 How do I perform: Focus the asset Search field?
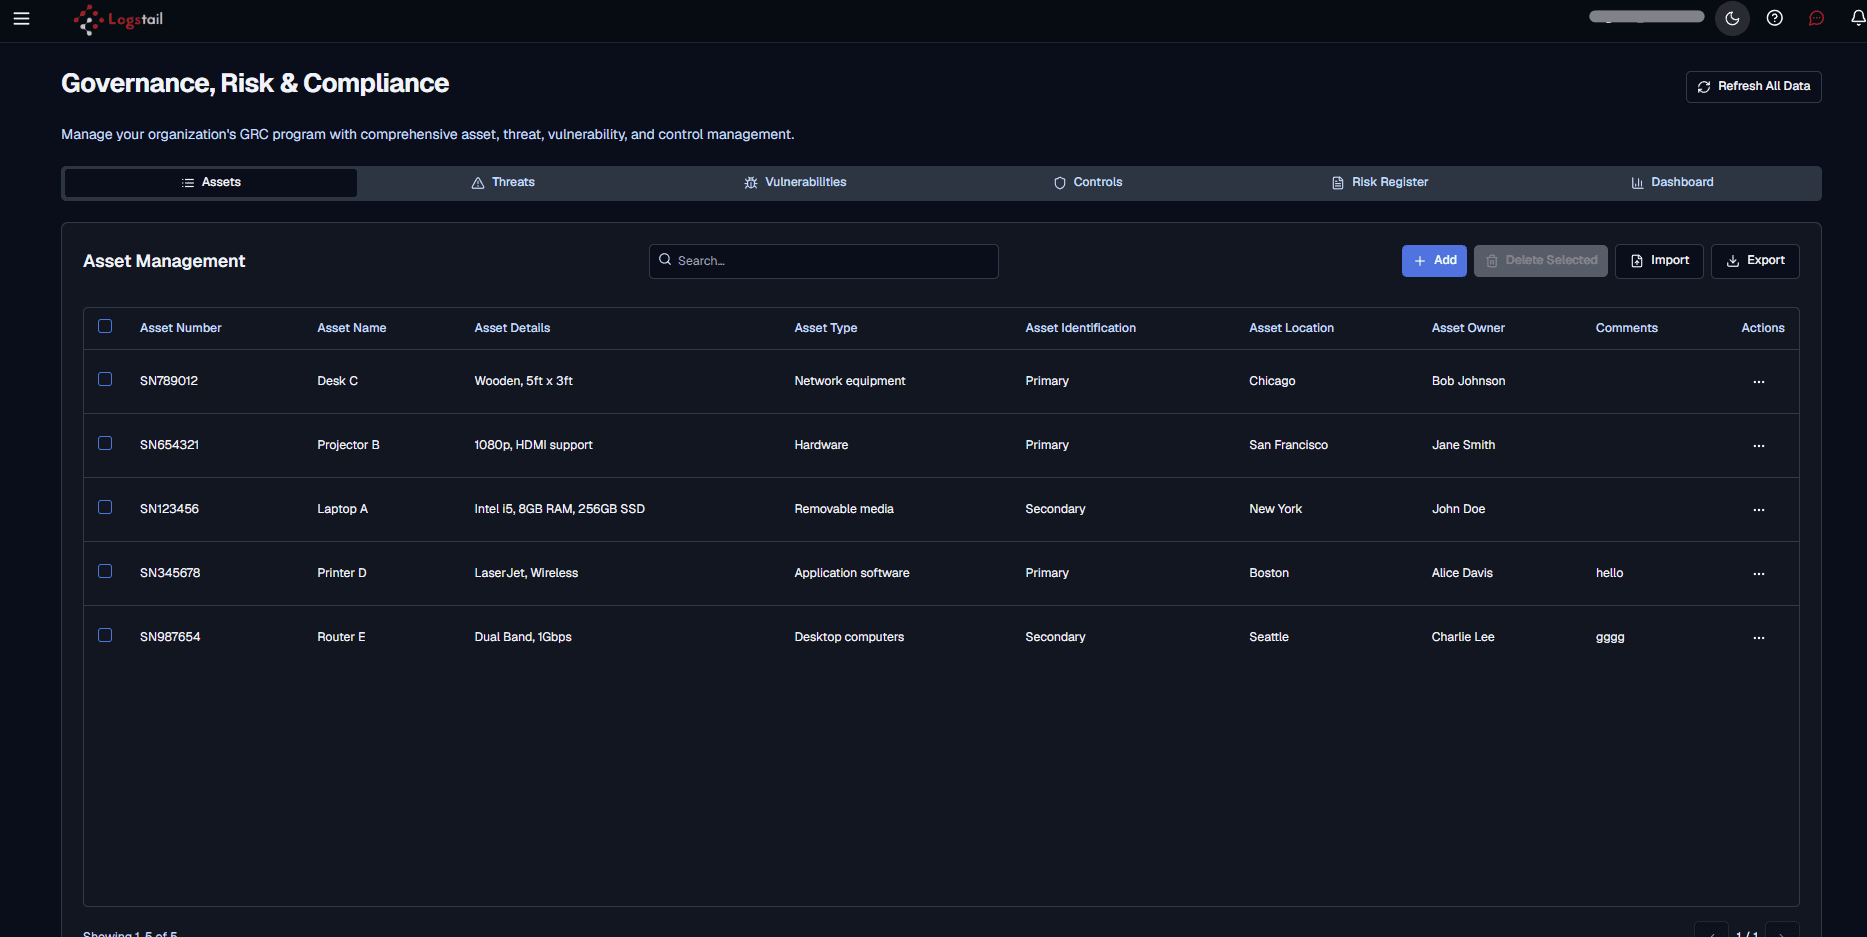point(823,261)
